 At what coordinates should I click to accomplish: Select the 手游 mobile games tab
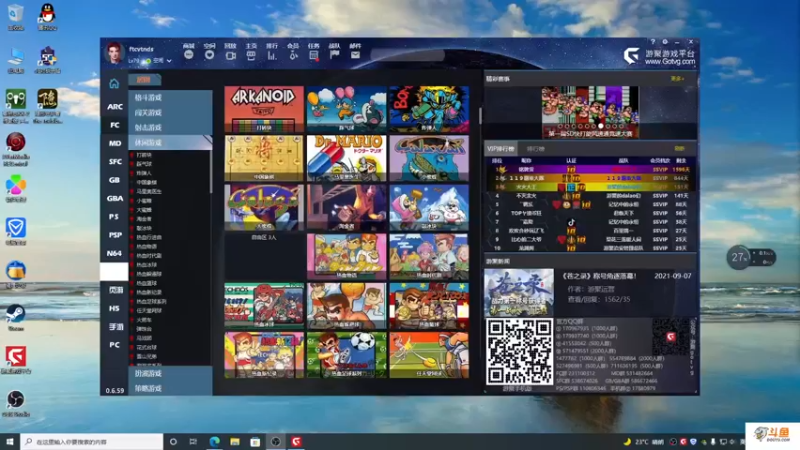click(x=114, y=327)
